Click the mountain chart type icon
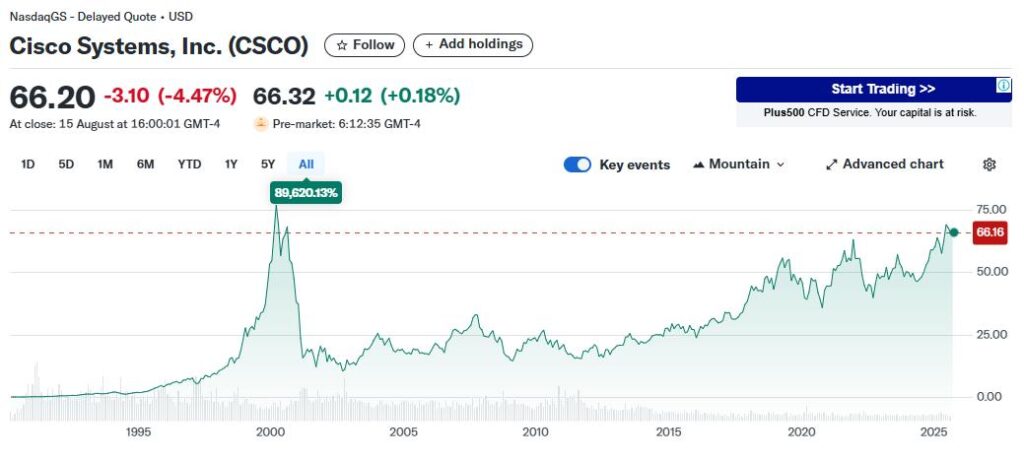 699,164
